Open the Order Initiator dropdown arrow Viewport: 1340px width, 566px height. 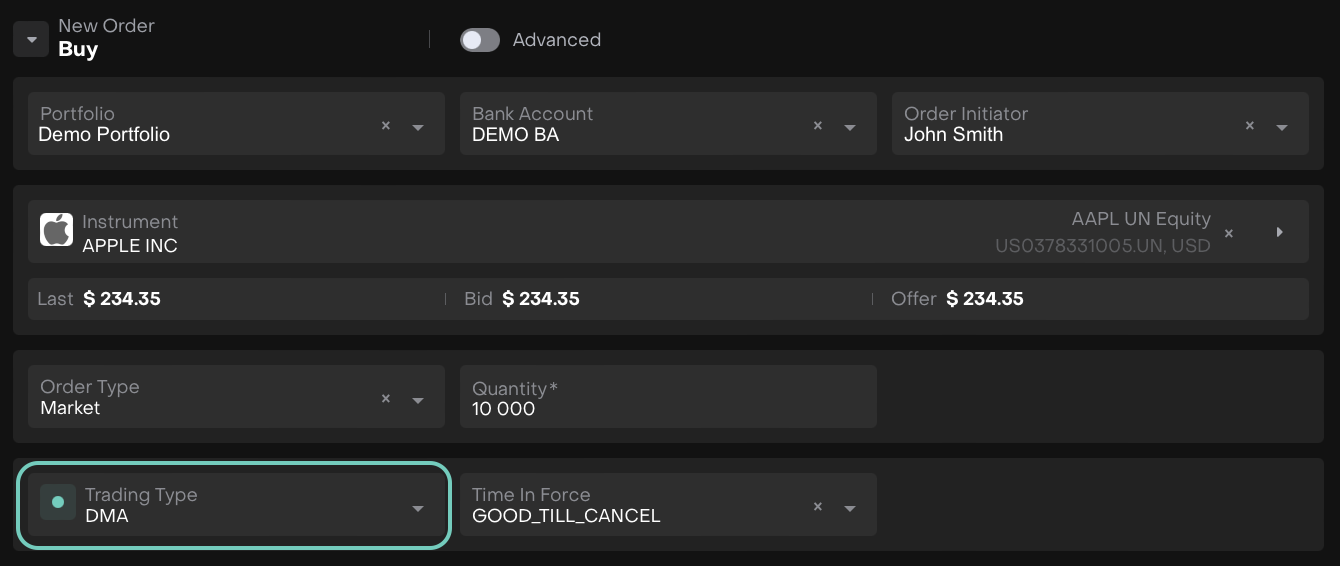tap(1282, 127)
